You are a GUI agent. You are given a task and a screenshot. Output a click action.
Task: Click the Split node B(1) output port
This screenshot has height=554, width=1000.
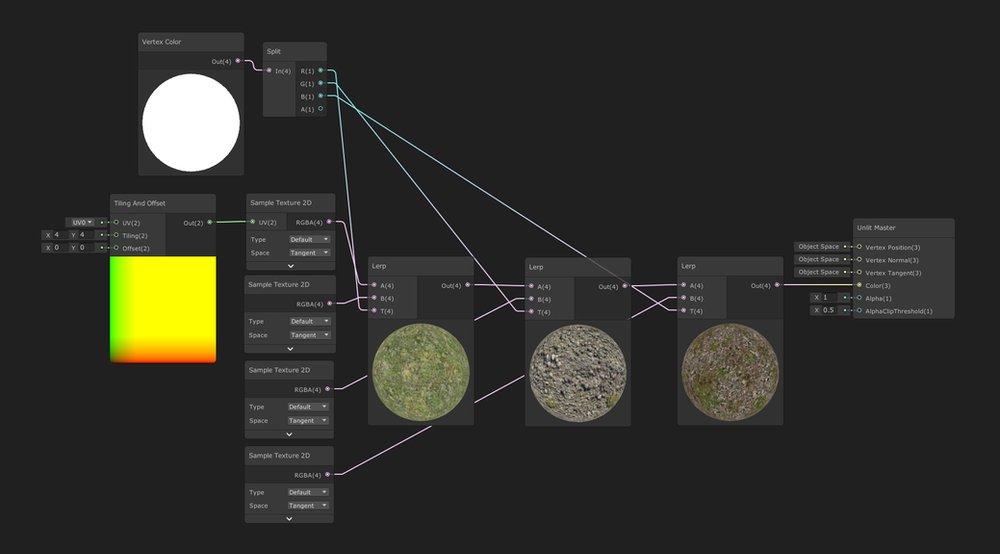click(321, 96)
